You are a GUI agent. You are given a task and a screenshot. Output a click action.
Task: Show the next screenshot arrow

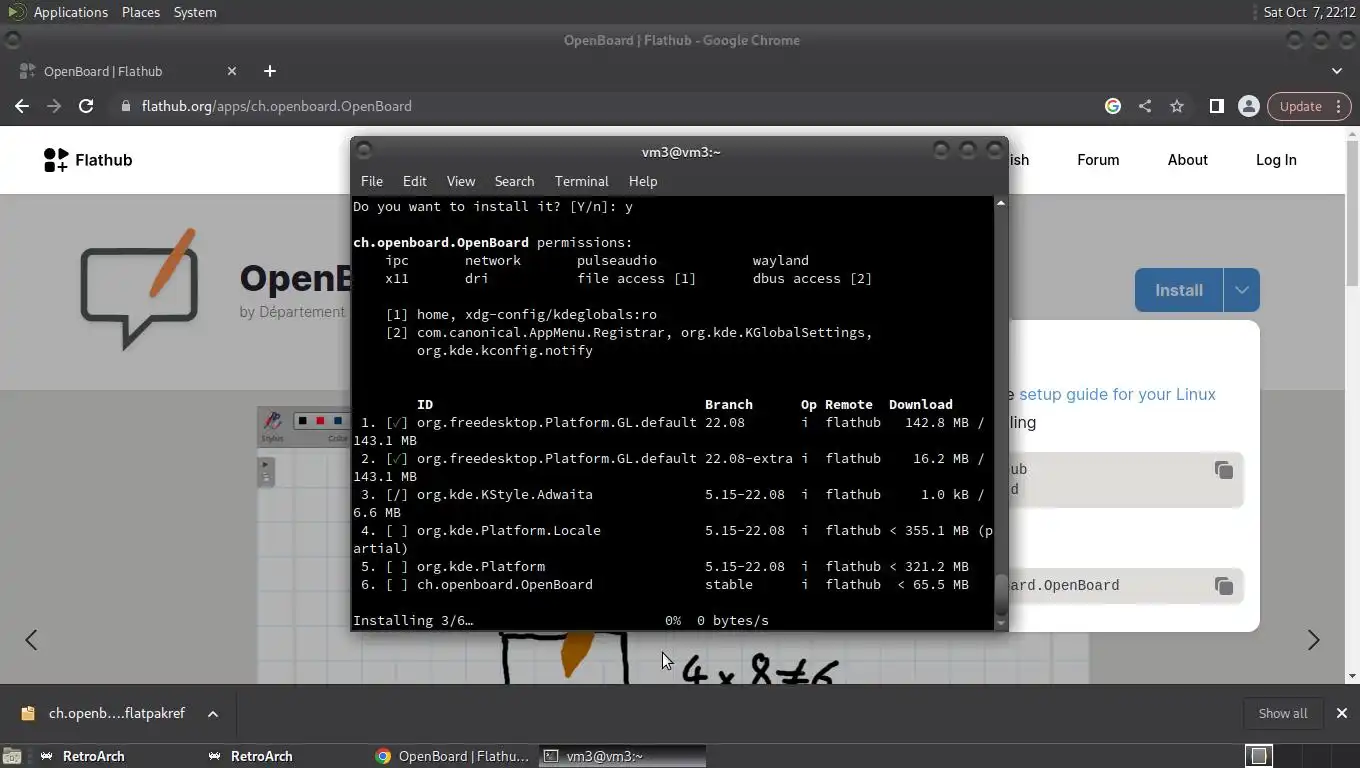pos(1313,640)
